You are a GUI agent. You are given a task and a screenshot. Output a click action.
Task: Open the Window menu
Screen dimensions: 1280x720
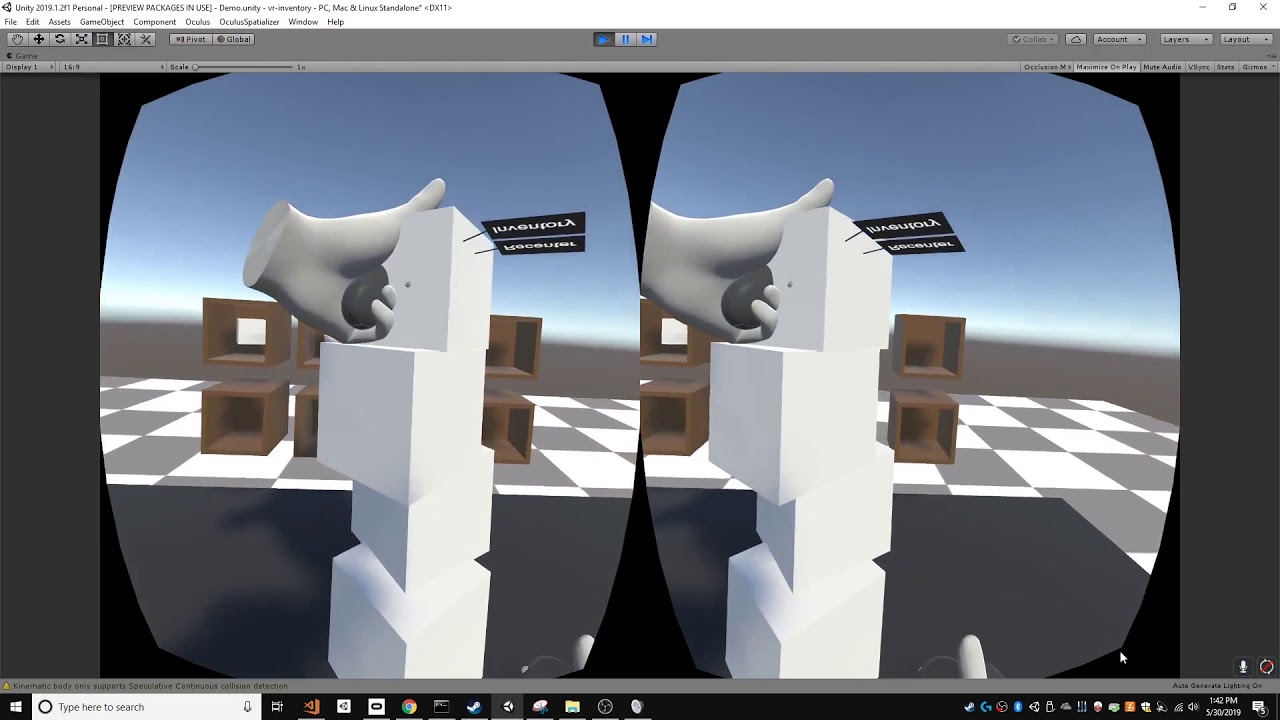point(303,22)
